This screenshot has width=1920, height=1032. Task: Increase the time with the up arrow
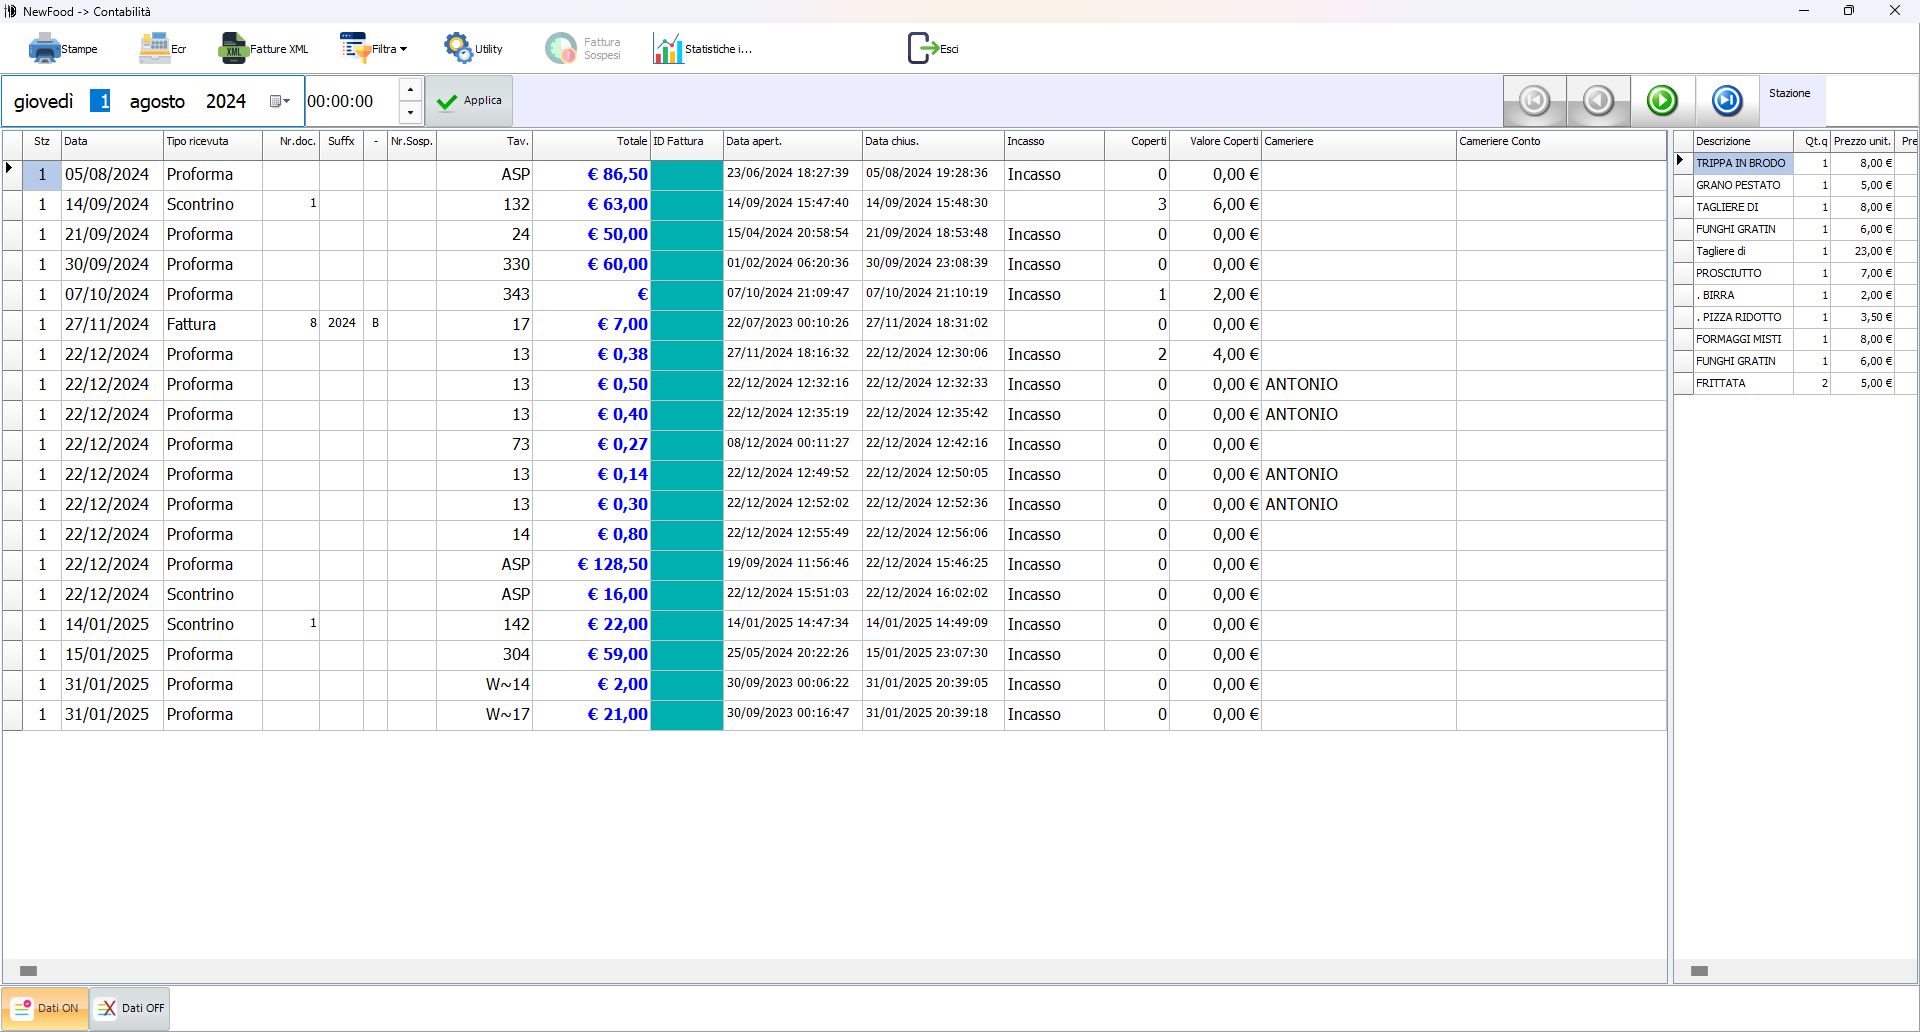(x=410, y=90)
